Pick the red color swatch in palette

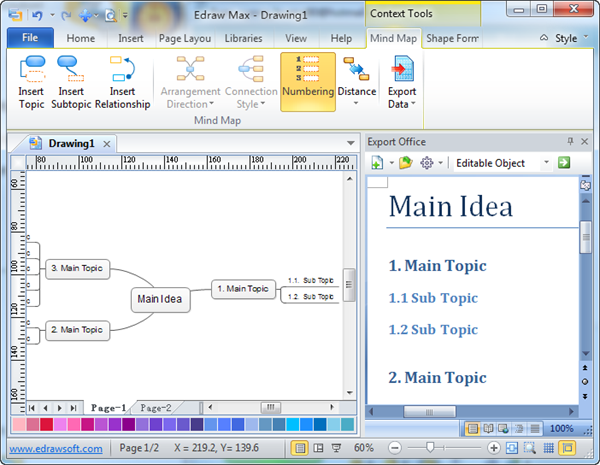(x=46, y=425)
